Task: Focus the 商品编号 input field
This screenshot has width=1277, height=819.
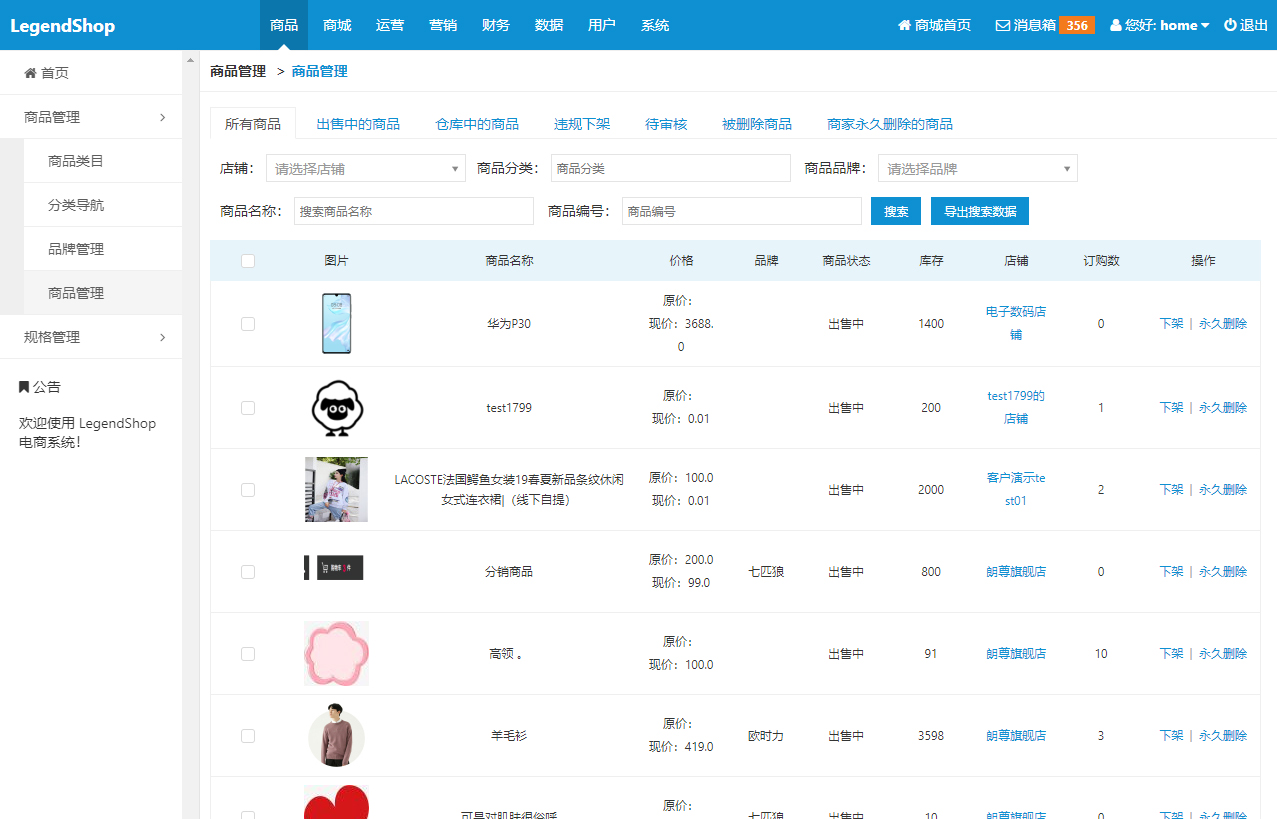Action: click(x=742, y=211)
